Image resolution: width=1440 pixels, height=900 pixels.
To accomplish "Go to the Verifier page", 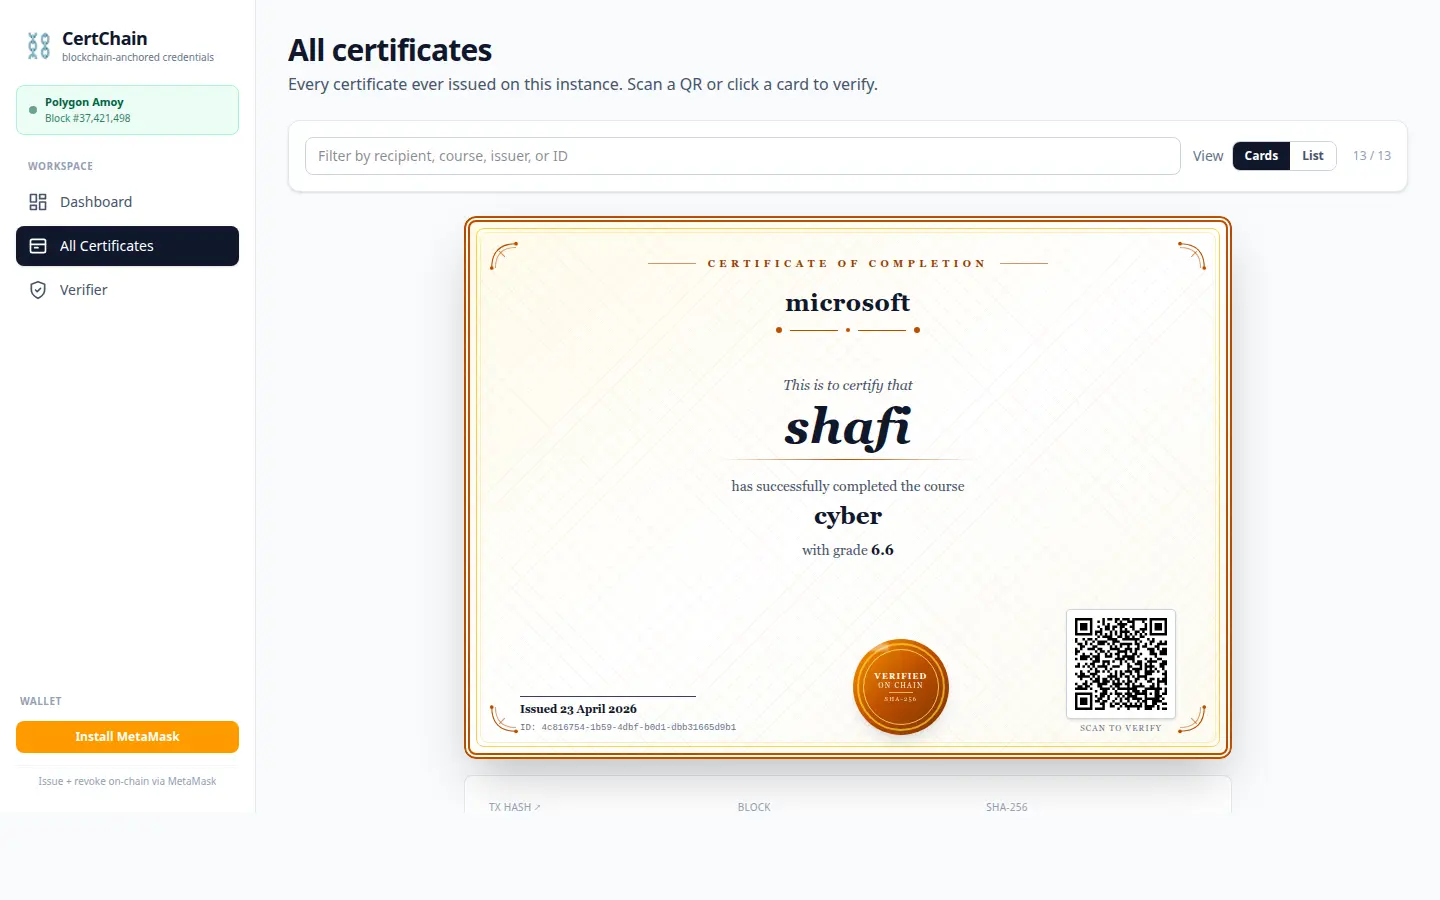I will pyautogui.click(x=127, y=290).
